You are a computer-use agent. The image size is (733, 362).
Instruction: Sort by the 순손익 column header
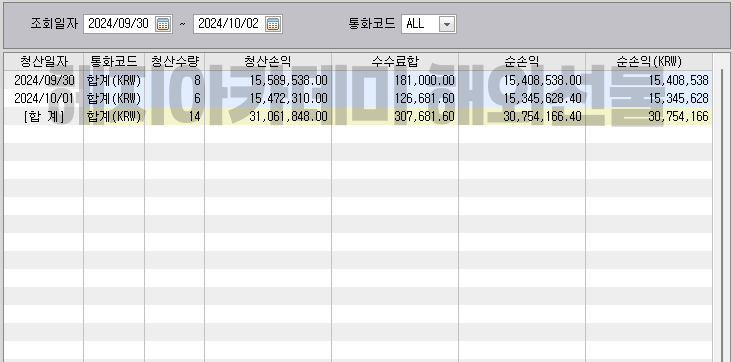point(522,61)
